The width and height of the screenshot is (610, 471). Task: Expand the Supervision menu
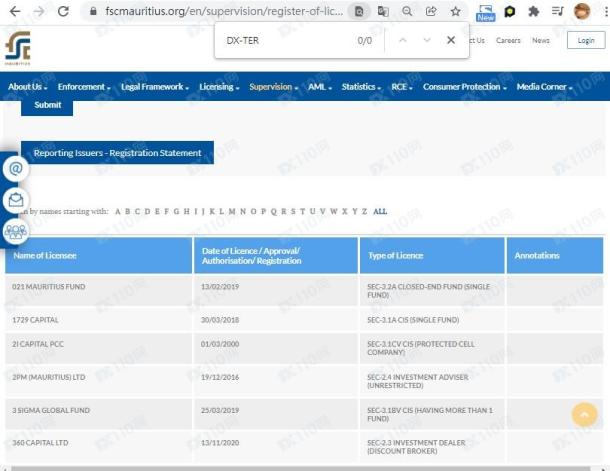[273, 87]
